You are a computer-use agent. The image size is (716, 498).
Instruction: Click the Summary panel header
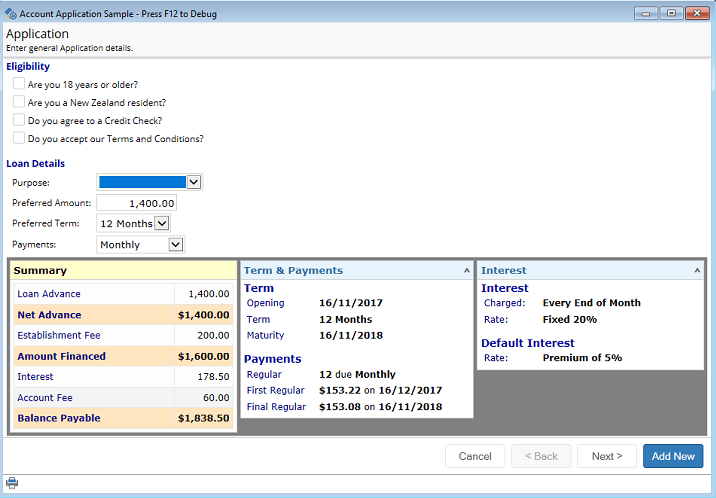[x=123, y=270]
